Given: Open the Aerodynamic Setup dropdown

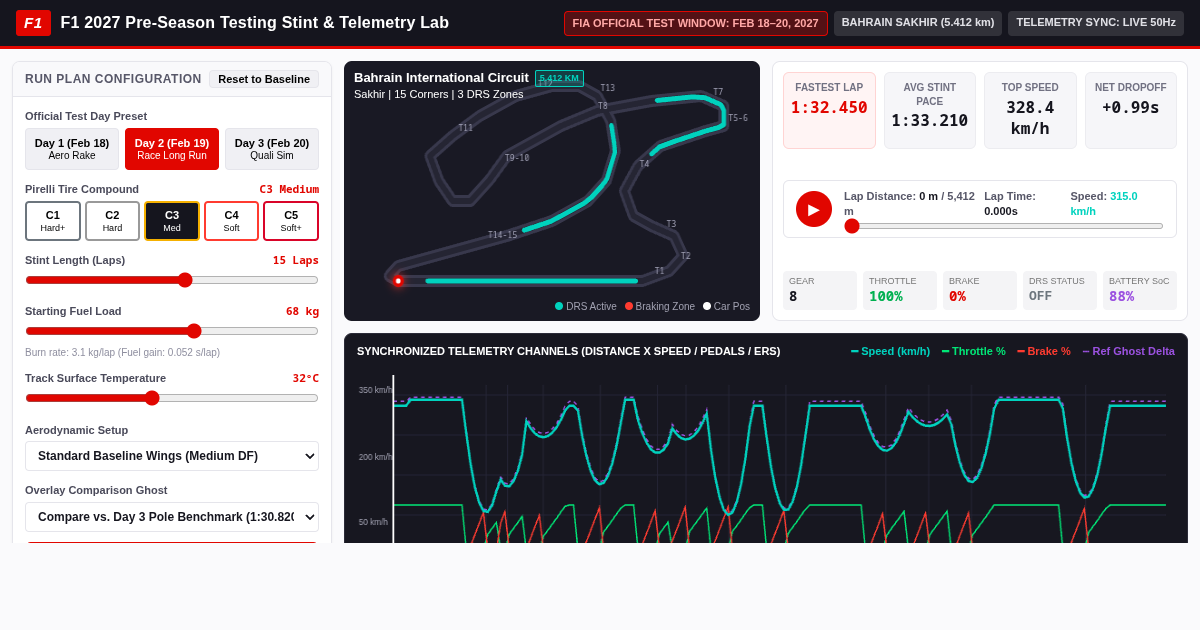Looking at the screenshot, I should tap(172, 456).
